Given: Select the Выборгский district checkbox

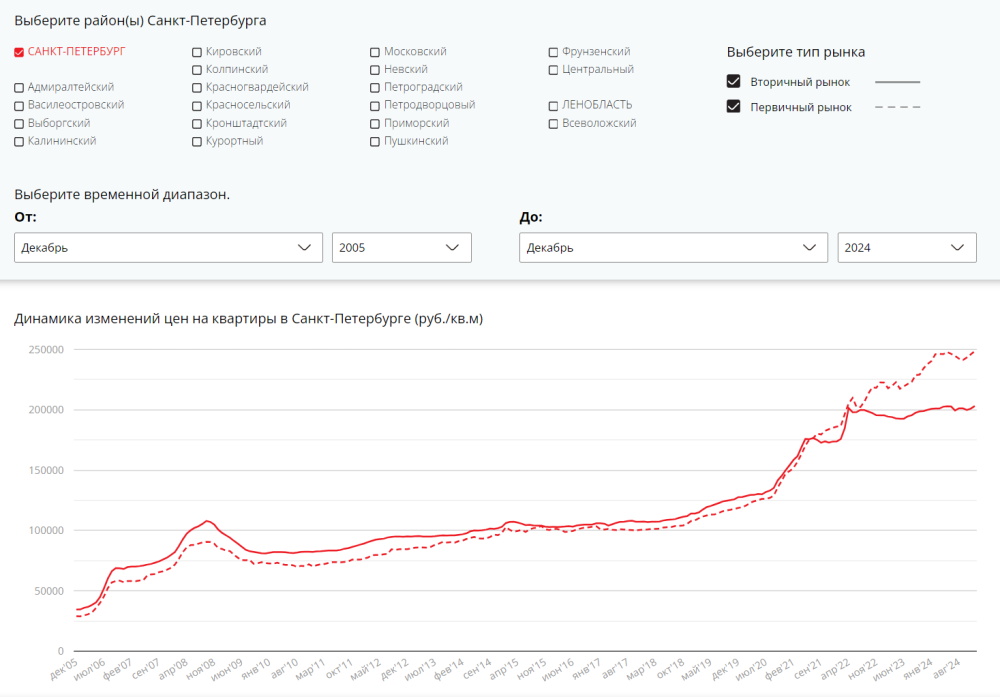Looking at the screenshot, I should tap(19, 124).
